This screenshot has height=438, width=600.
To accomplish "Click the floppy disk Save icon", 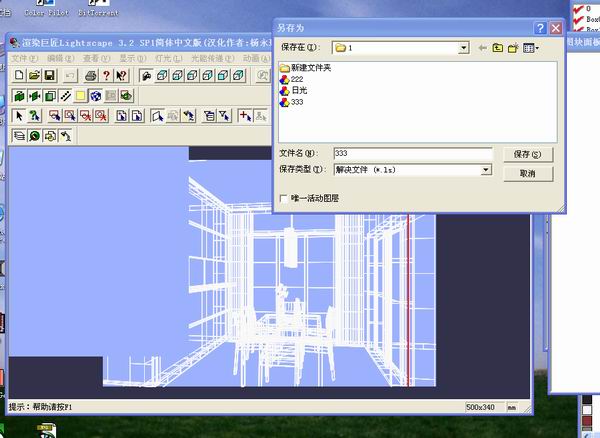I will [x=49, y=75].
